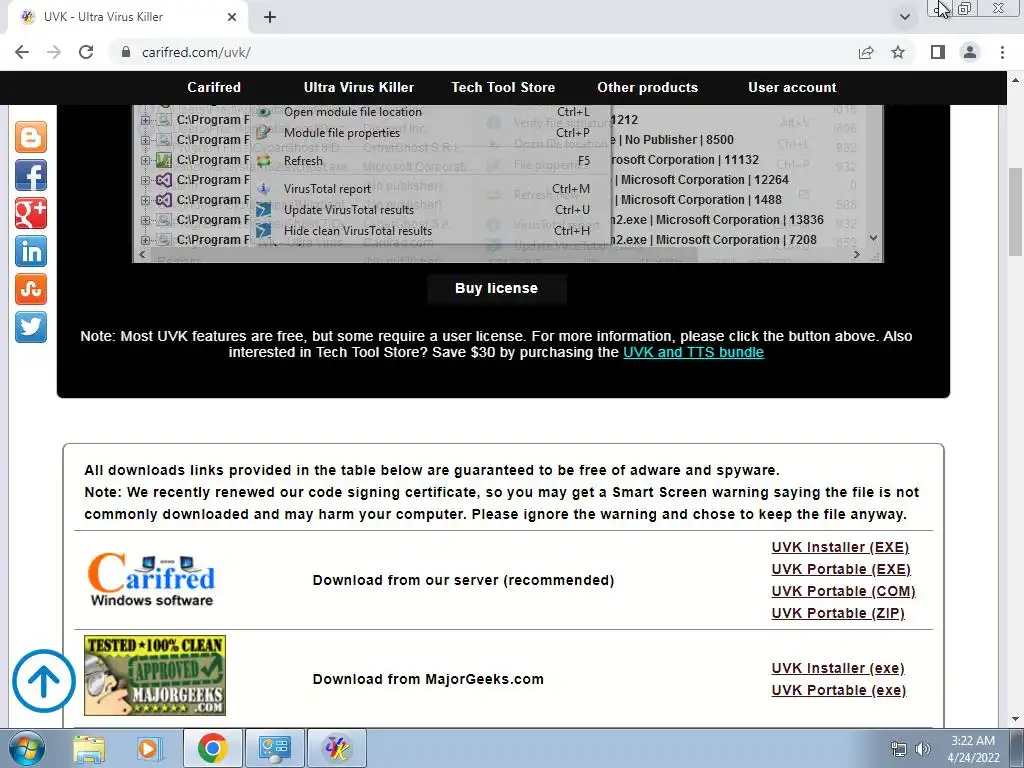Open the Ultra Virus Killer menu
1024x768 pixels.
(x=359, y=88)
